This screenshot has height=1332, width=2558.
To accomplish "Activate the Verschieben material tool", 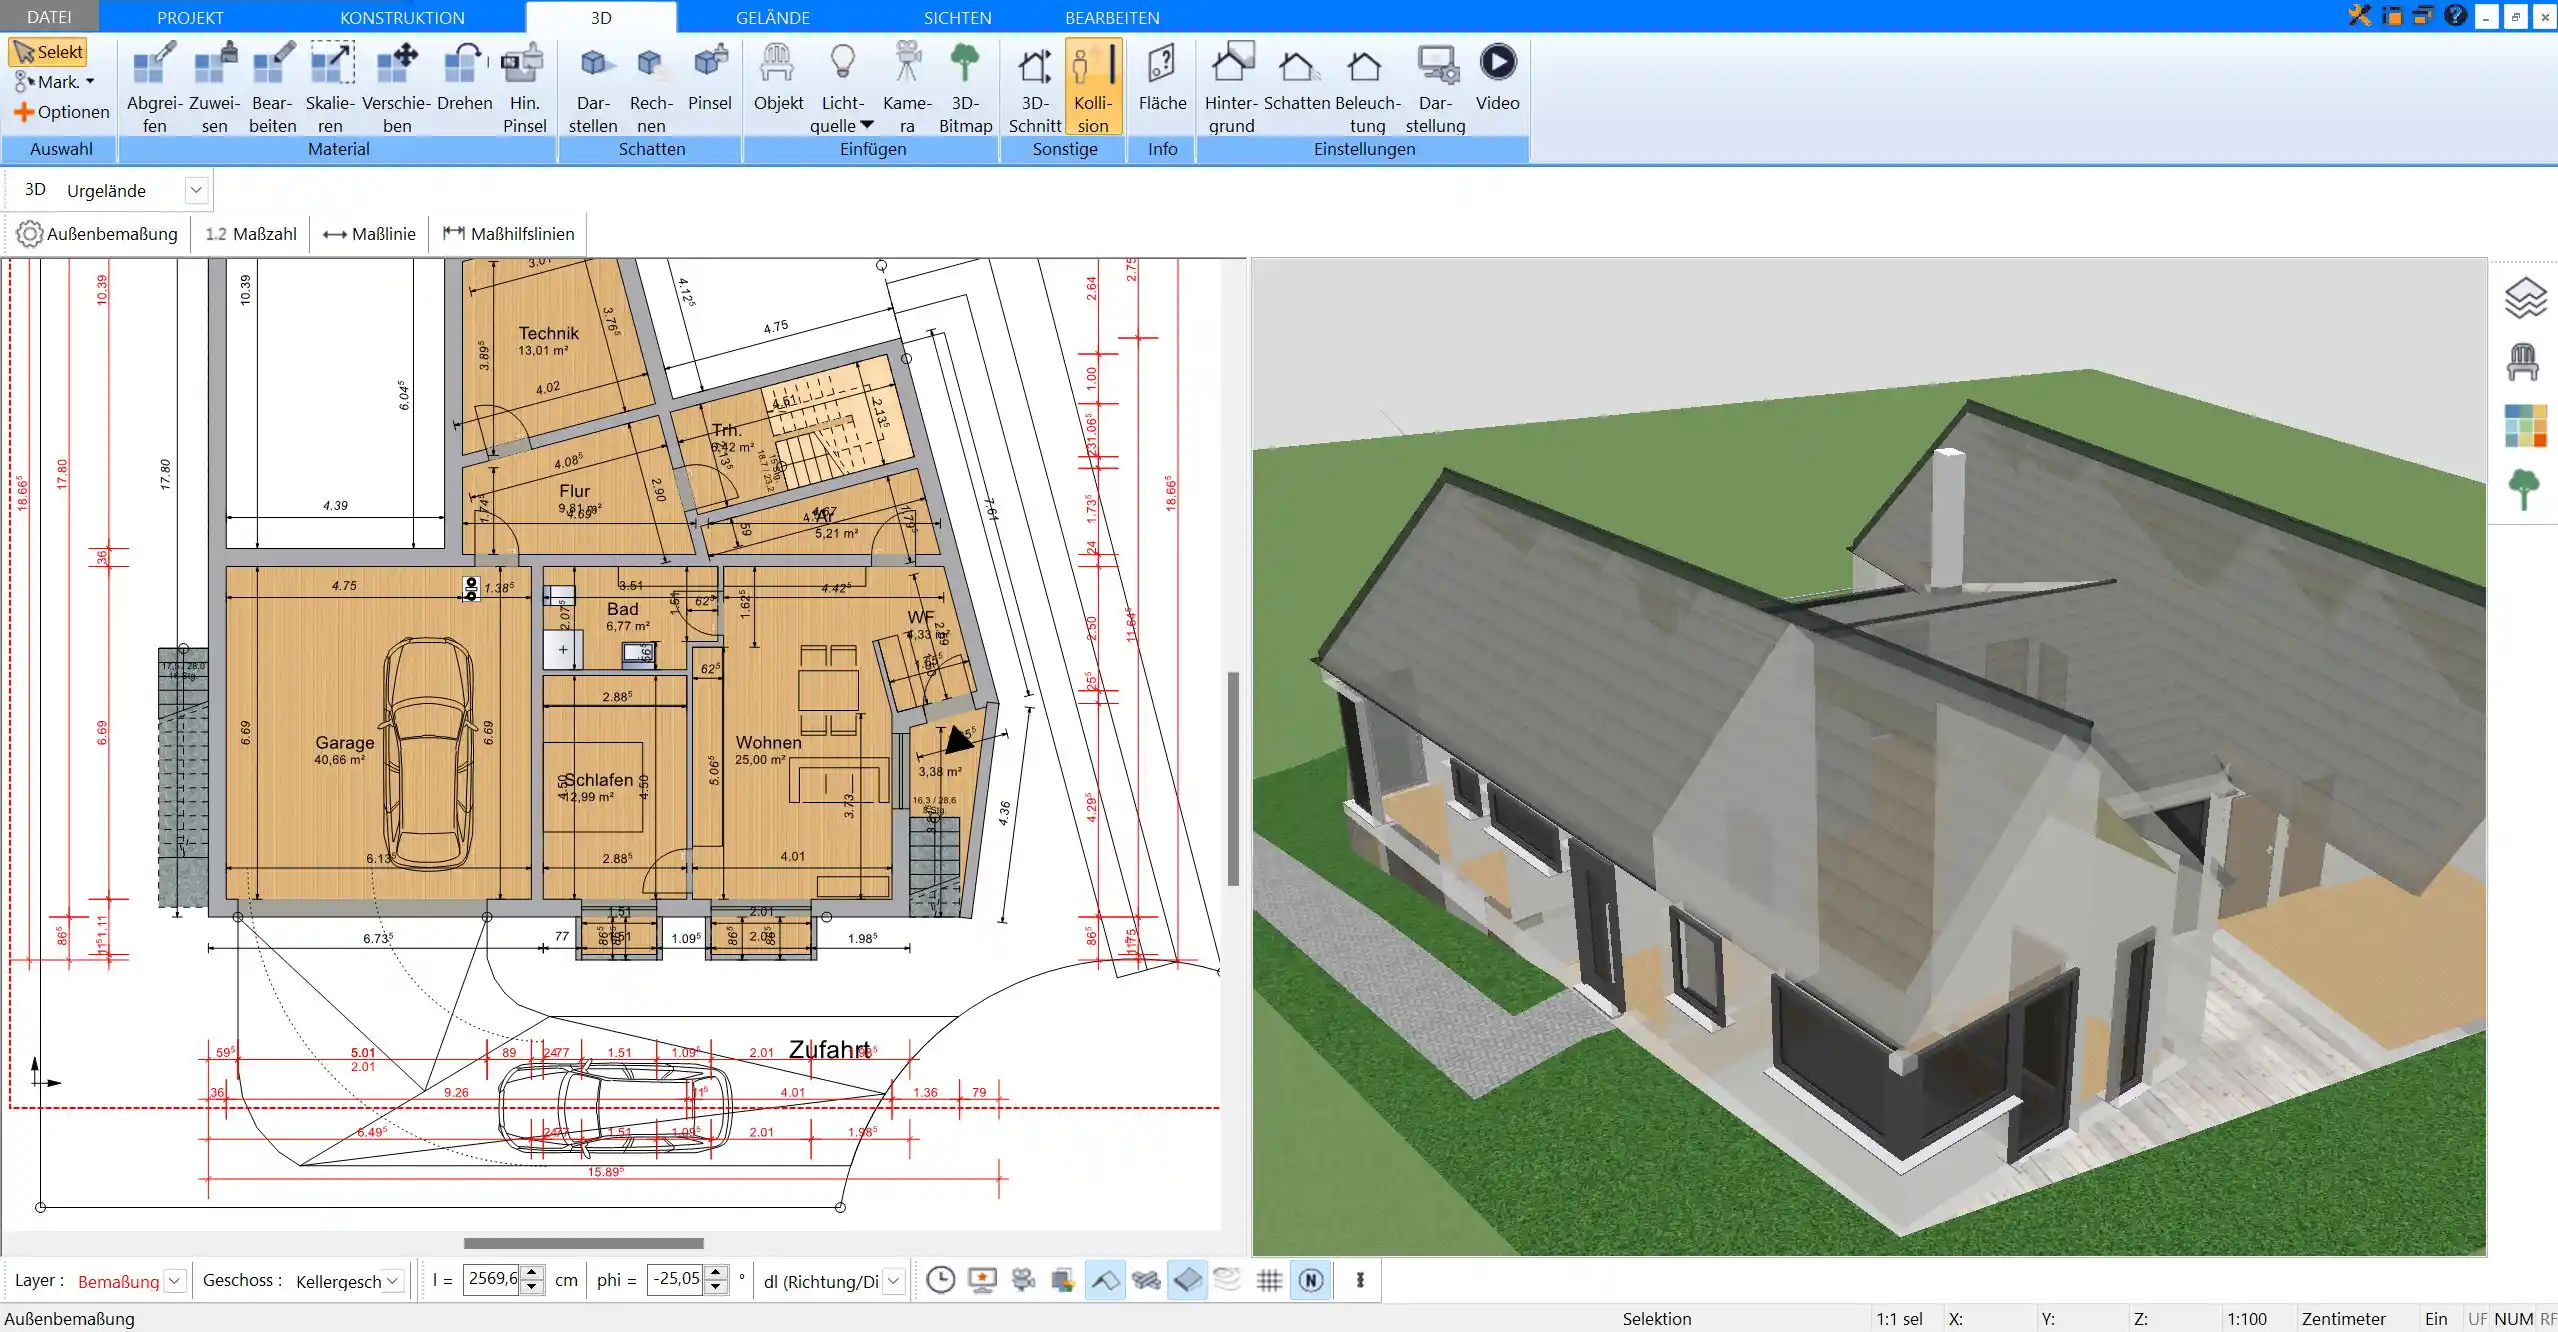I will (397, 88).
